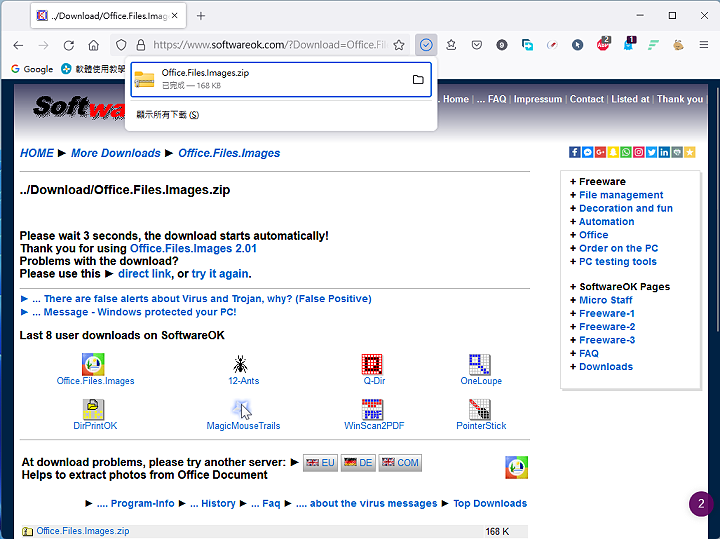Share on LinkedIn icon
720x539 pixels.
(664, 152)
